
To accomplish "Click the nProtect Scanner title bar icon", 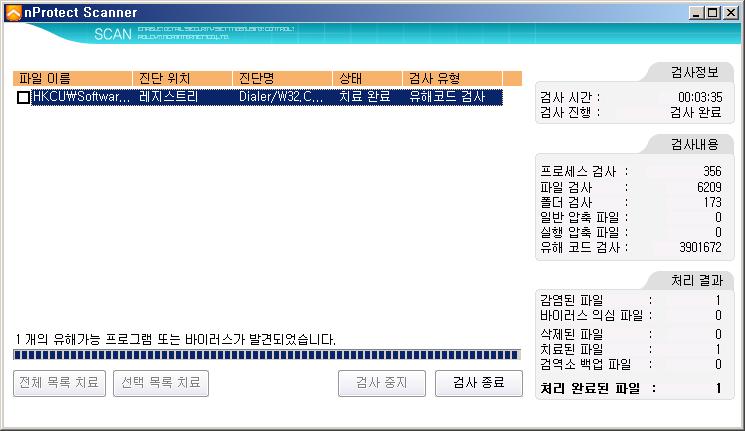I will [13, 13].
